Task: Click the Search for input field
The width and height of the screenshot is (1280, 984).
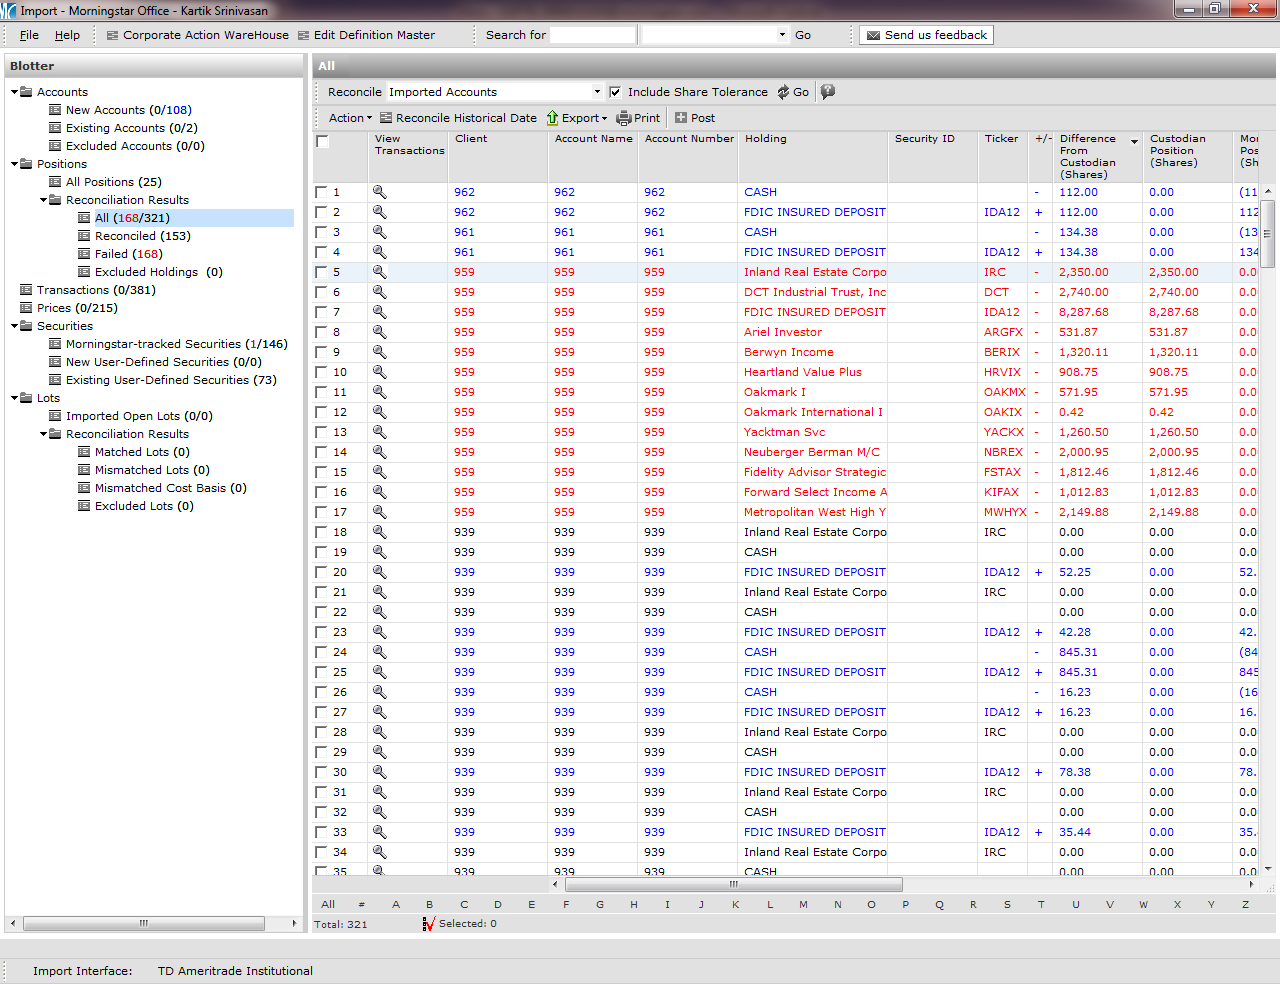Action: pyautogui.click(x=592, y=35)
